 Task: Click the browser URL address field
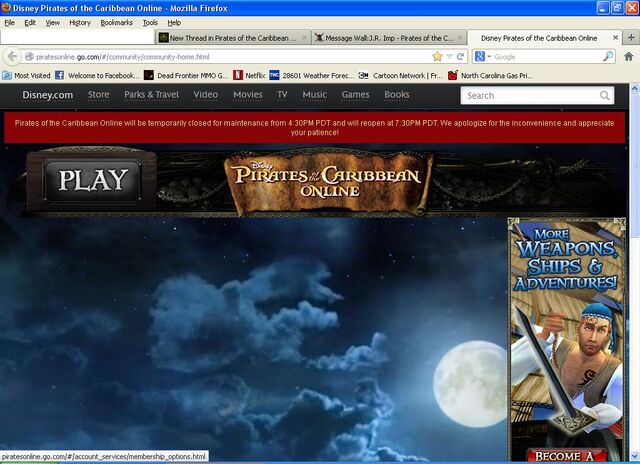(233, 57)
